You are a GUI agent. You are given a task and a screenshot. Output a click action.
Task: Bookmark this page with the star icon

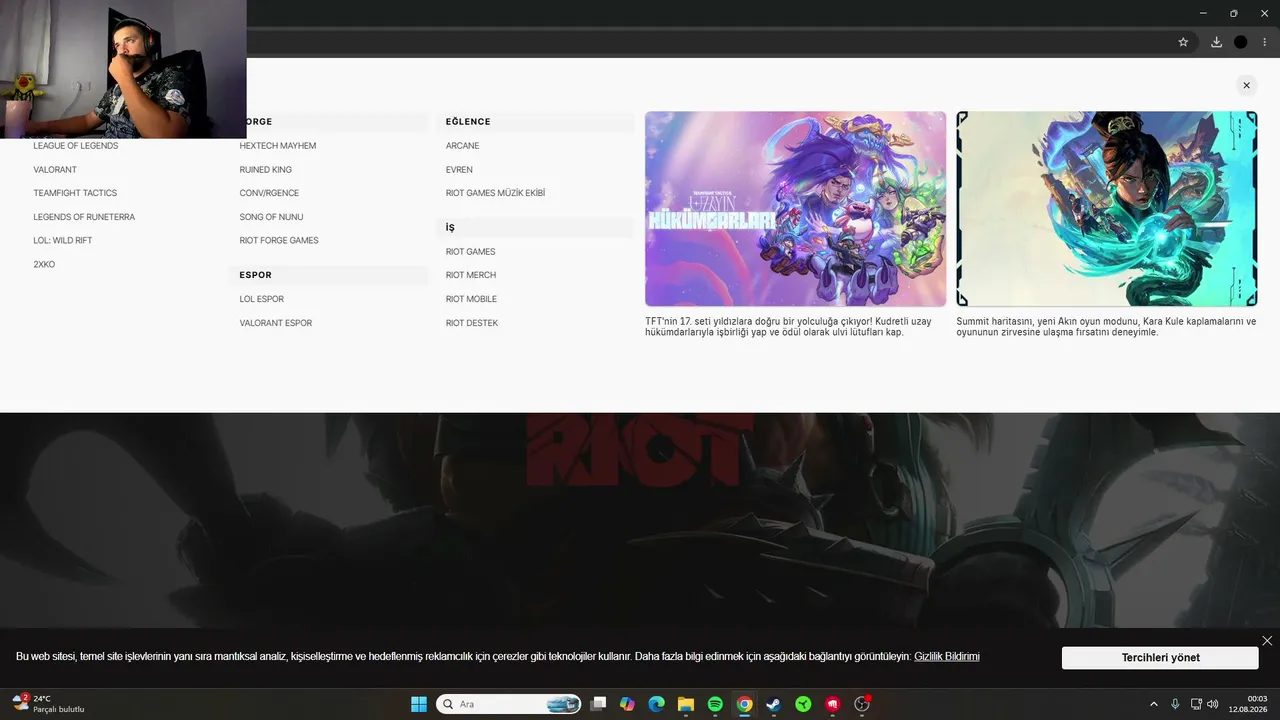coord(1183,42)
